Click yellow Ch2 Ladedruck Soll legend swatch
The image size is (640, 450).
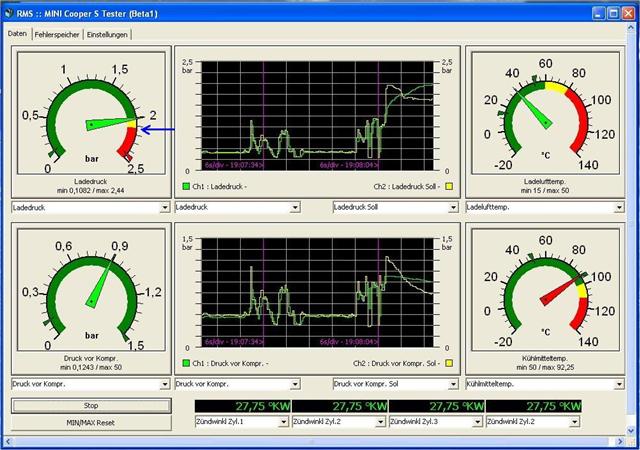point(449,186)
